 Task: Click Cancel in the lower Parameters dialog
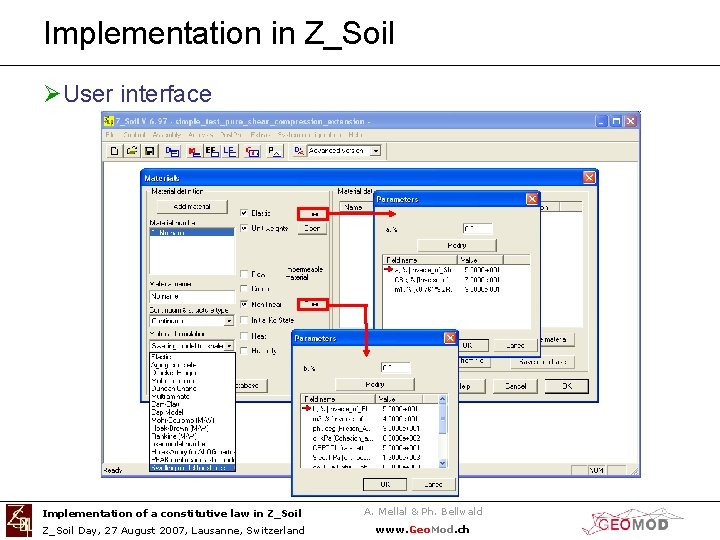pos(433,484)
